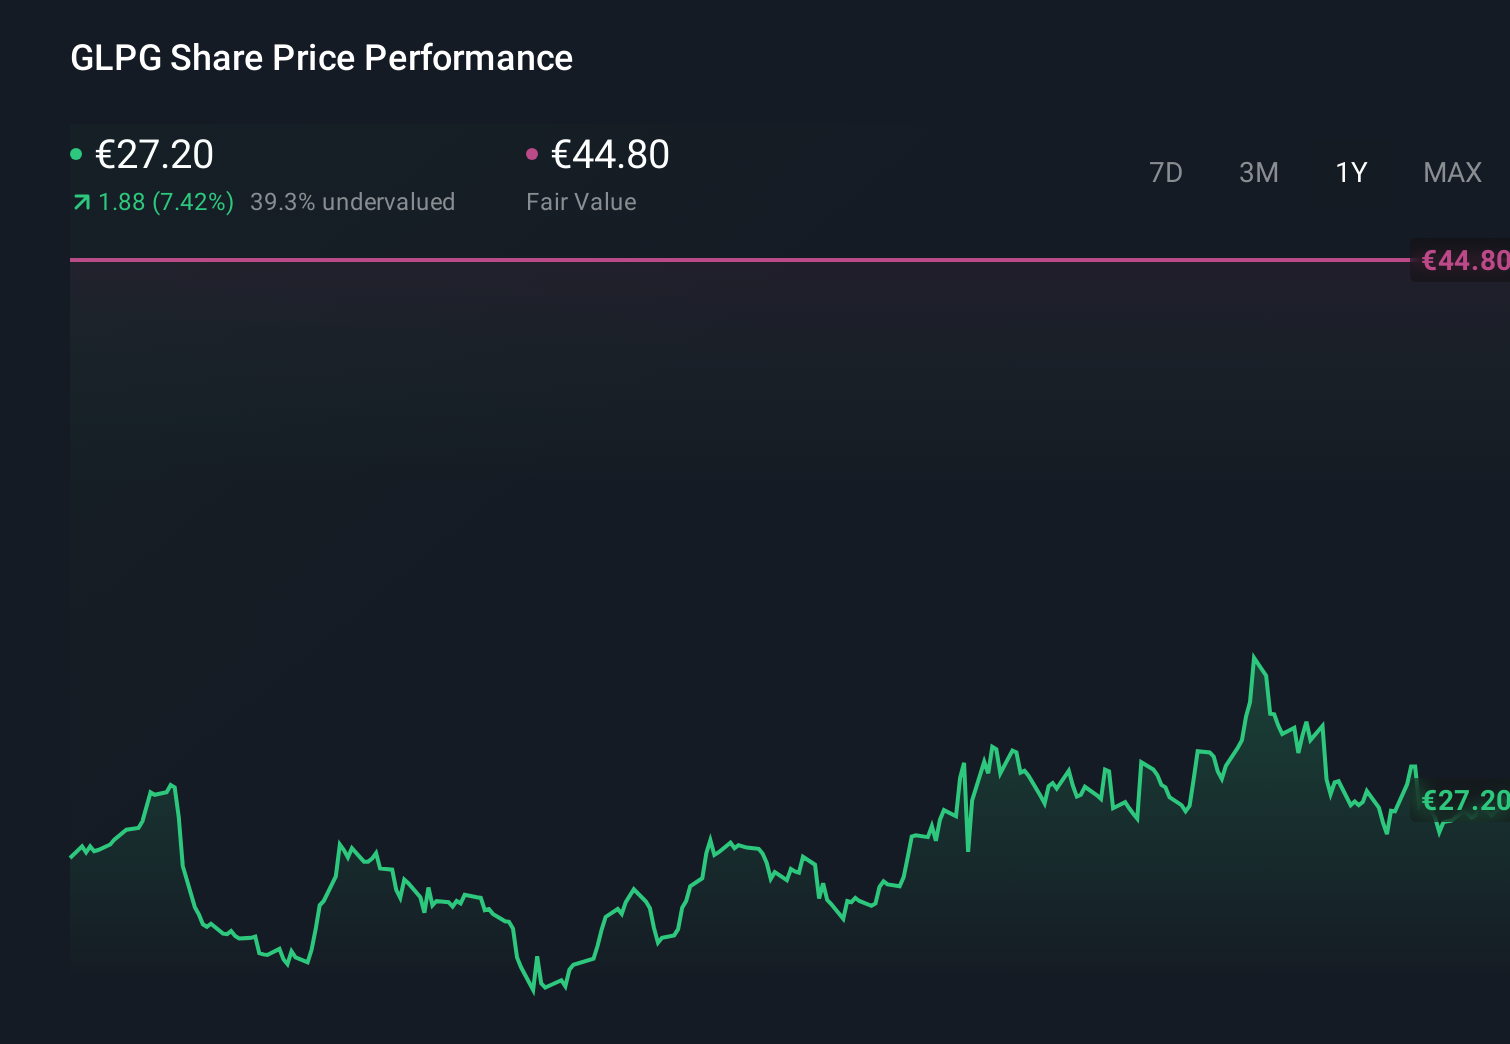
Task: Click the lowest dip of the green price chart
Action: coord(536,993)
